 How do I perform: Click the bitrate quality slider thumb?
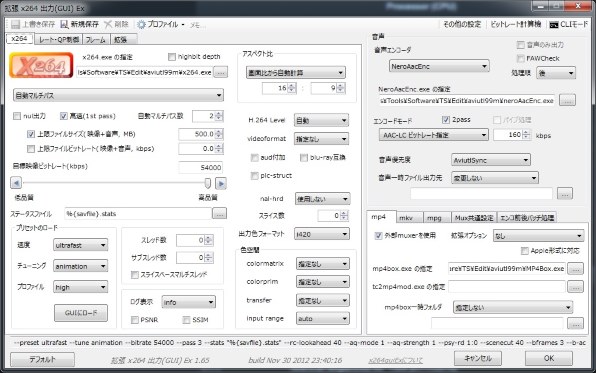pos(208,183)
